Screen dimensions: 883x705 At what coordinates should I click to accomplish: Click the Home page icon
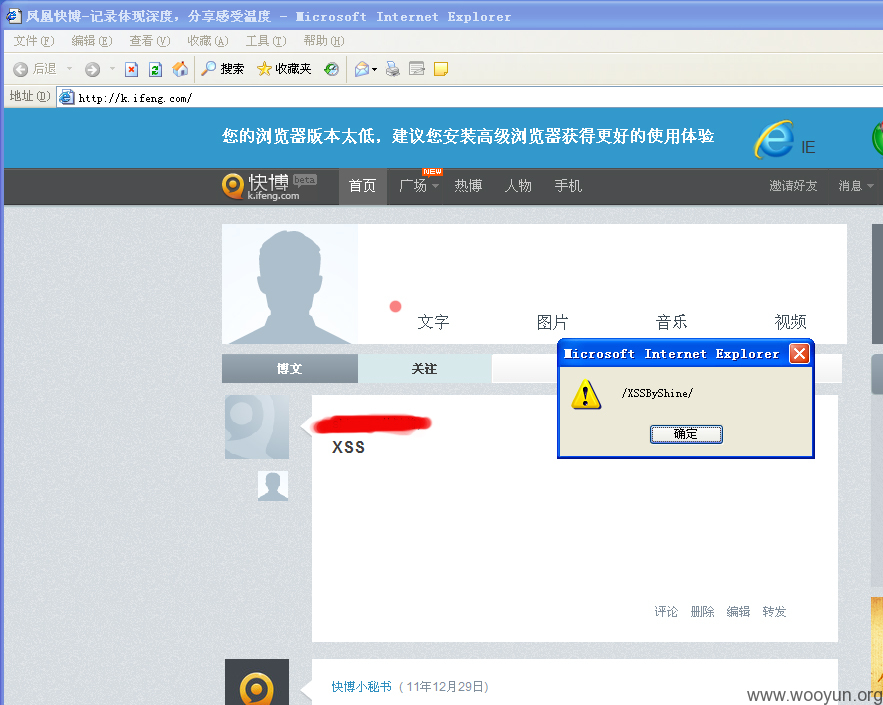[180, 69]
